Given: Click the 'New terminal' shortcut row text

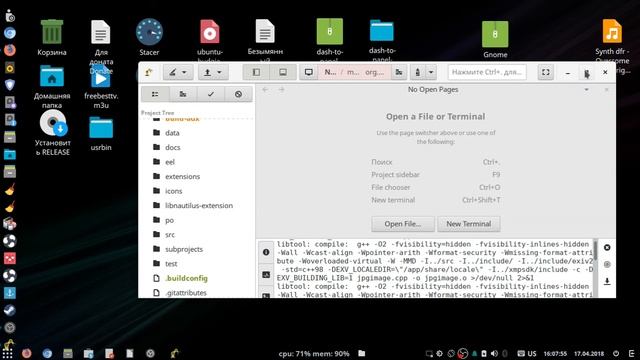Looking at the screenshot, I should pos(393,200).
